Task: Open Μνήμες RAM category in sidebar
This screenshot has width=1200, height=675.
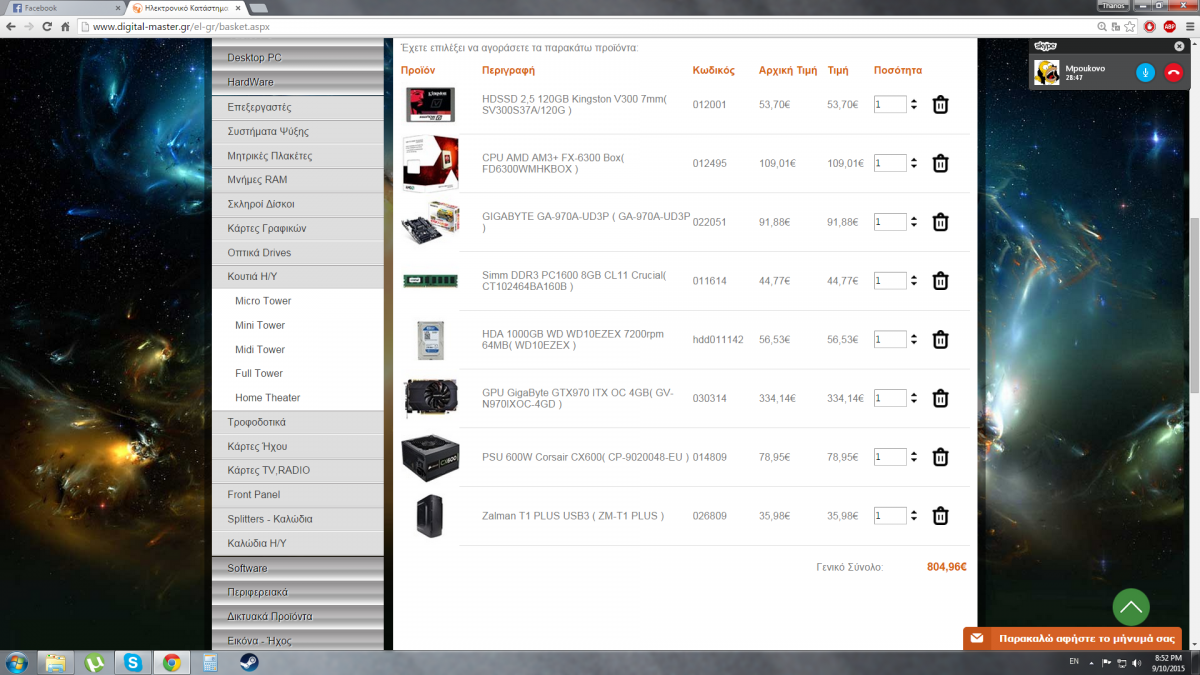Action: pyautogui.click(x=298, y=180)
